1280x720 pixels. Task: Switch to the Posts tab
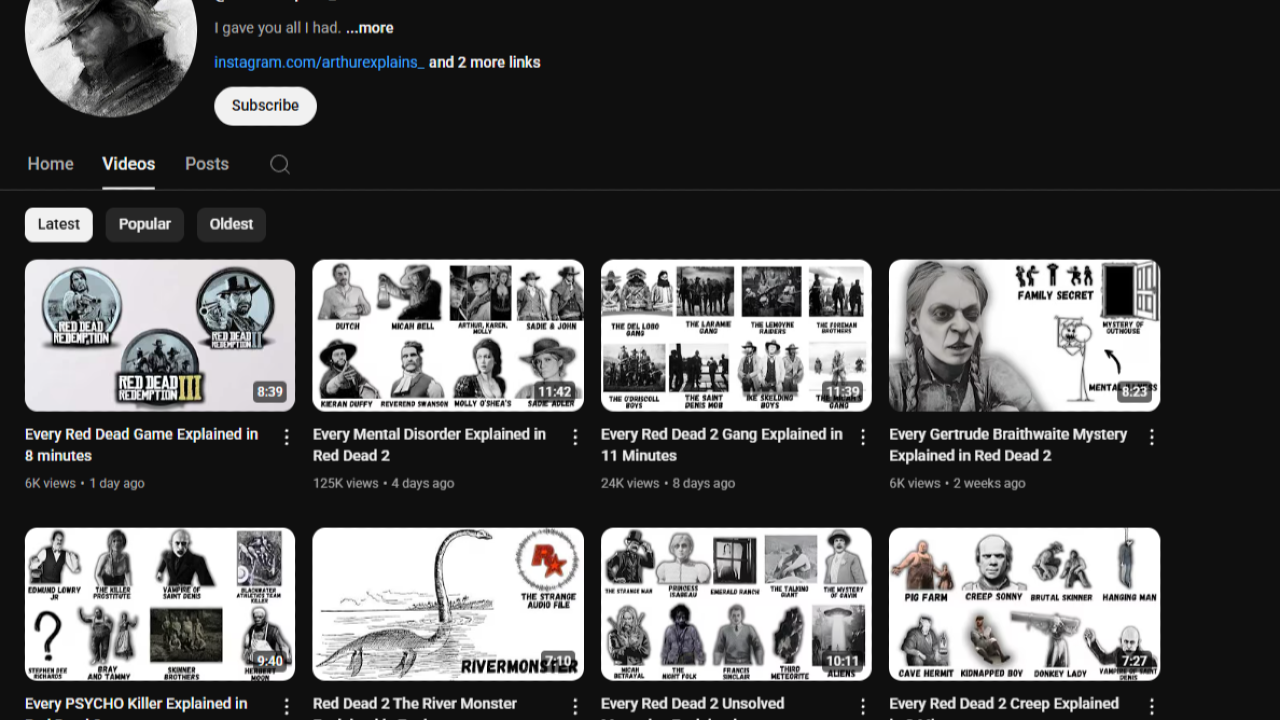click(206, 164)
